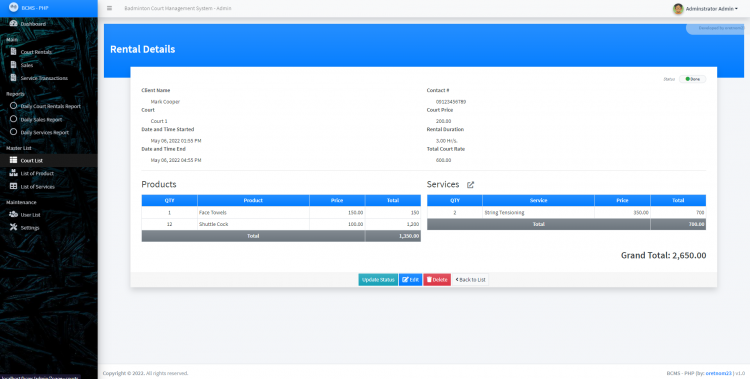
Task: Click the List of Services icon
Action: click(x=13, y=187)
